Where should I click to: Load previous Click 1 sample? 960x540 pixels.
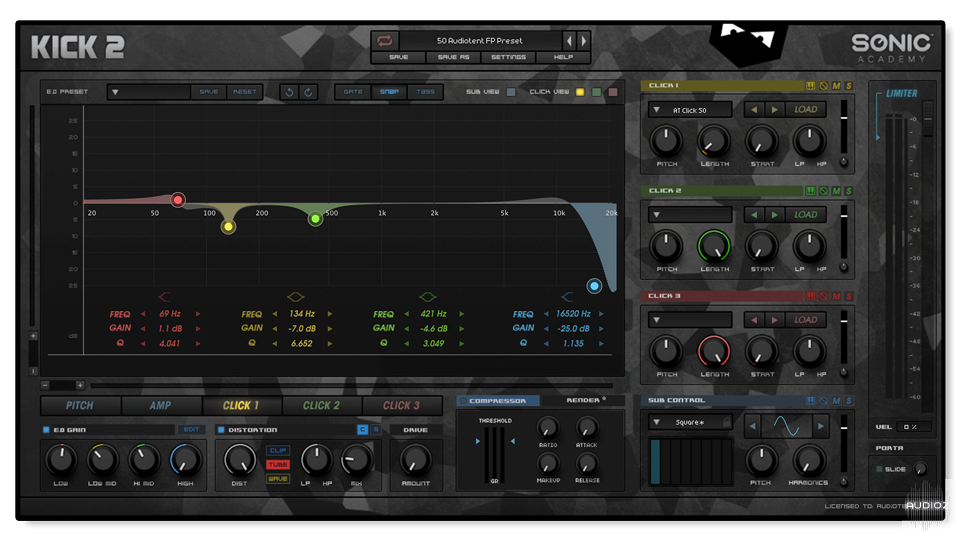tap(754, 110)
